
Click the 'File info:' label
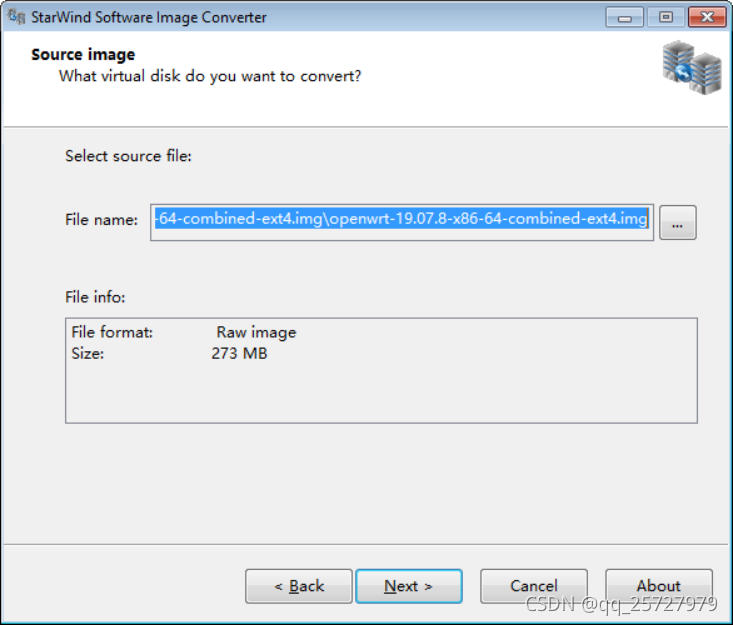click(x=95, y=297)
